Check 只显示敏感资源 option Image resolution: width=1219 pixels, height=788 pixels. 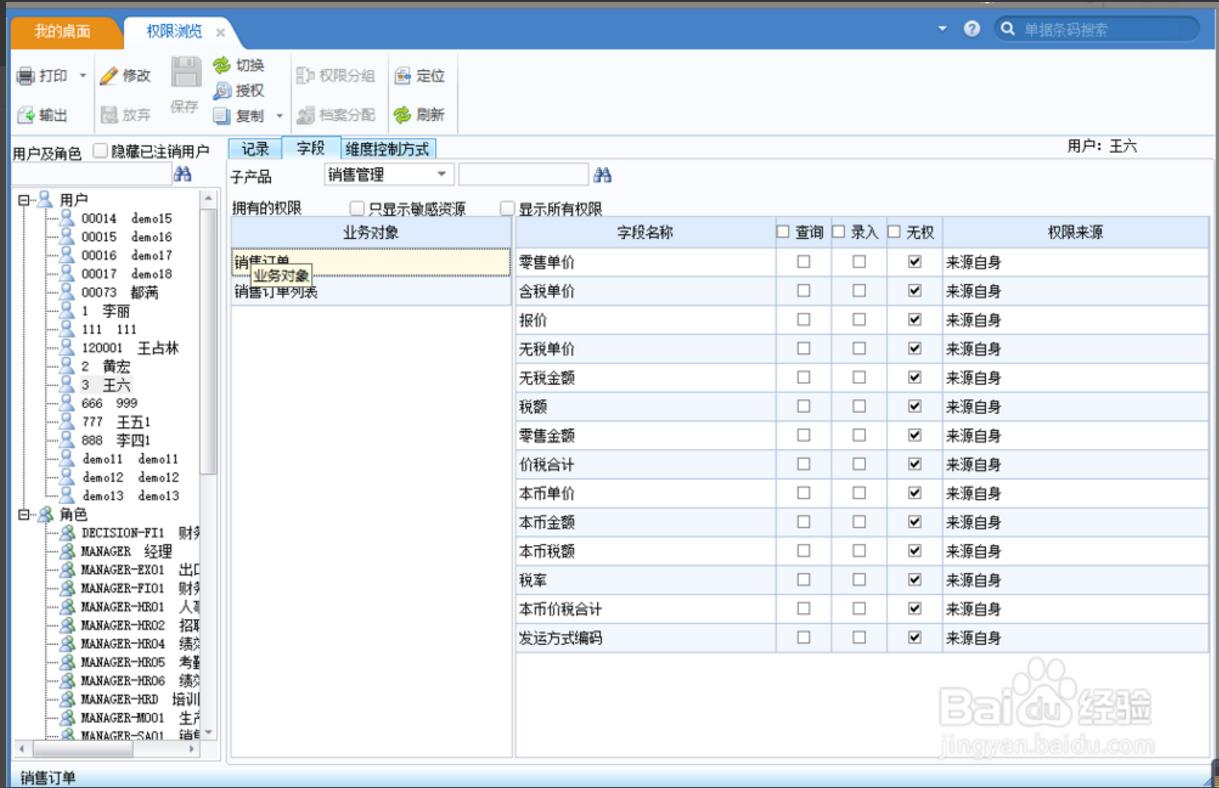click(357, 209)
